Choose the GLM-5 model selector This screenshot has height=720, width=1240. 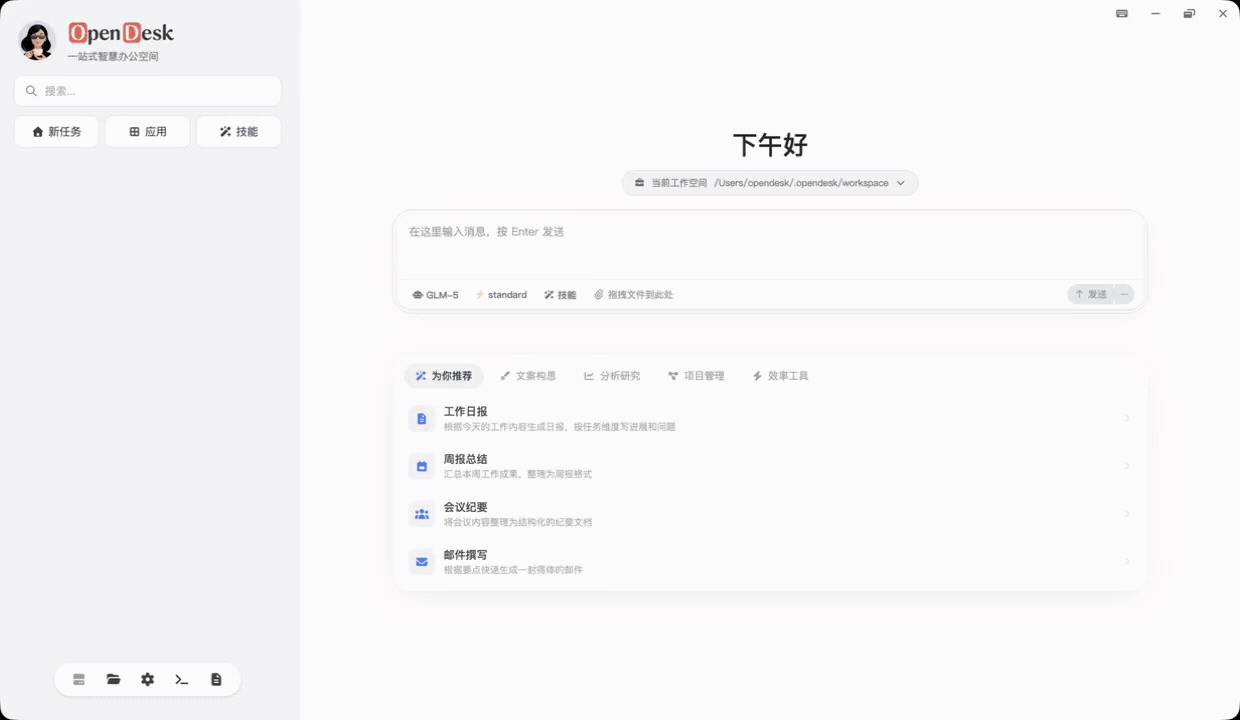(435, 295)
